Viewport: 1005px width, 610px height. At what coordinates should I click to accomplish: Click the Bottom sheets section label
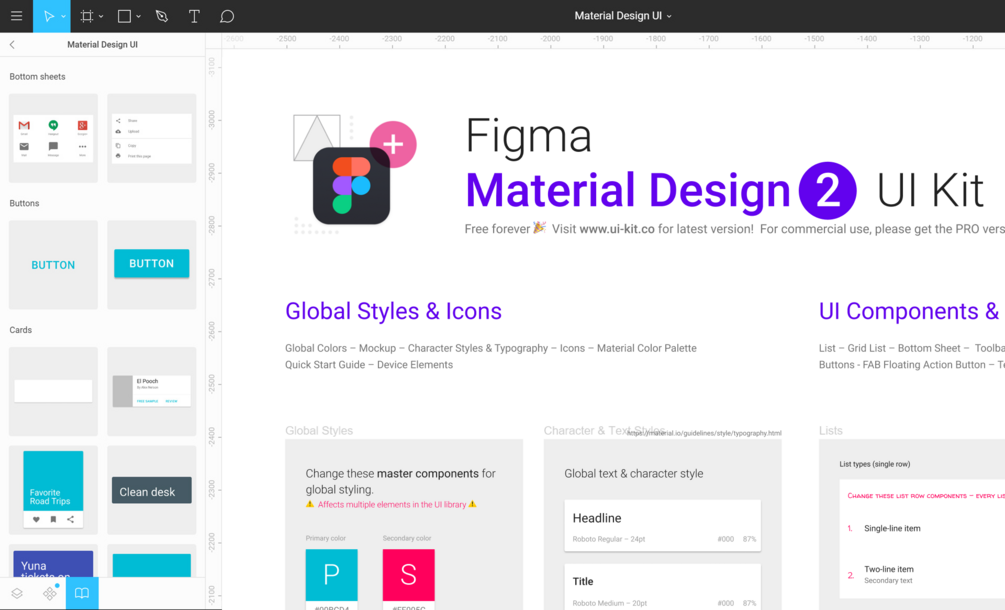(37, 76)
